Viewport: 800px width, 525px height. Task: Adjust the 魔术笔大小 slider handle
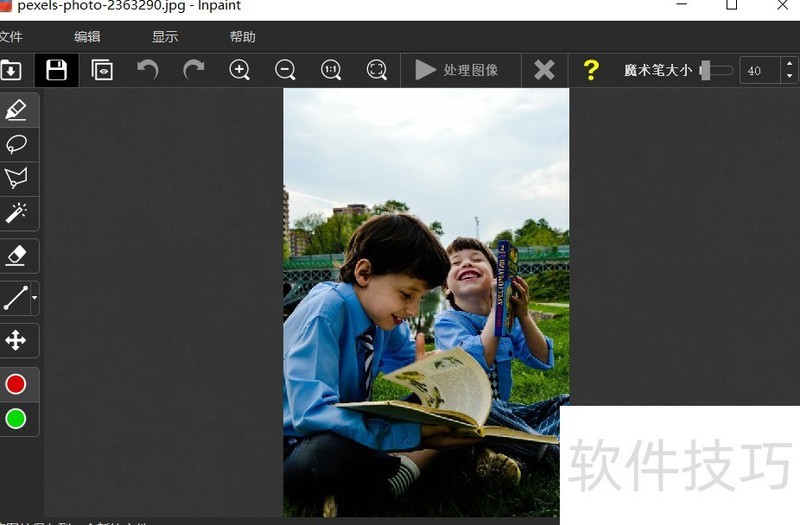[x=706, y=70]
